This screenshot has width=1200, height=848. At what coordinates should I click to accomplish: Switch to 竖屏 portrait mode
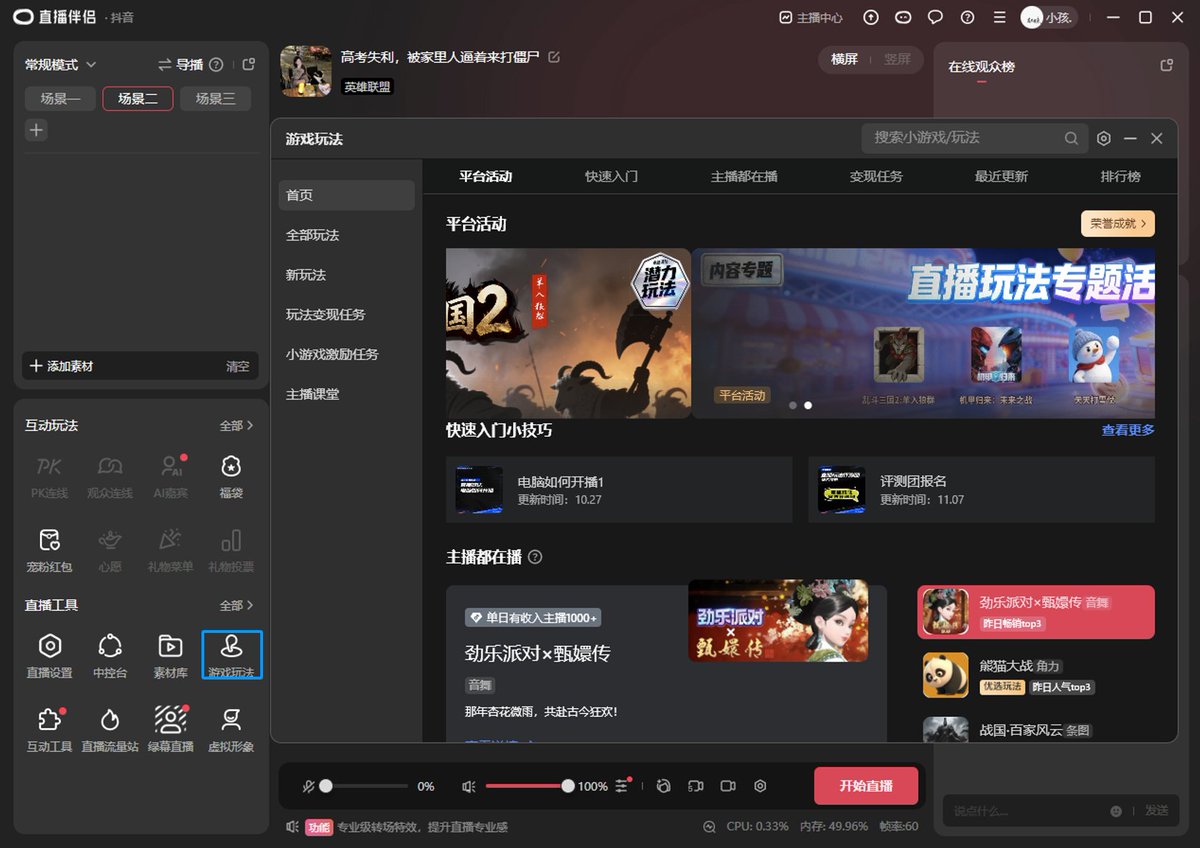tap(897, 59)
